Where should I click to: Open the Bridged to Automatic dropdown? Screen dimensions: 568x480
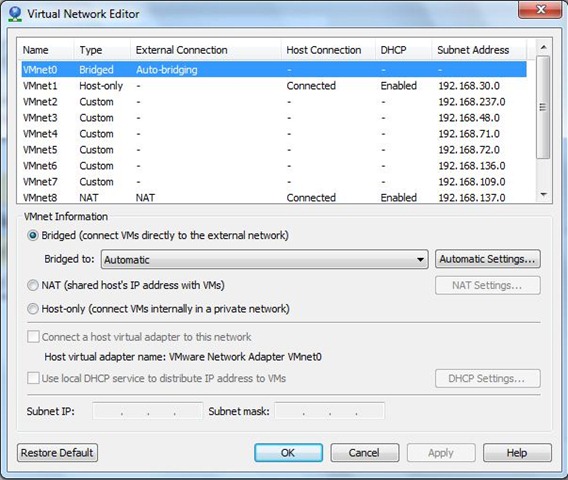coord(264,259)
